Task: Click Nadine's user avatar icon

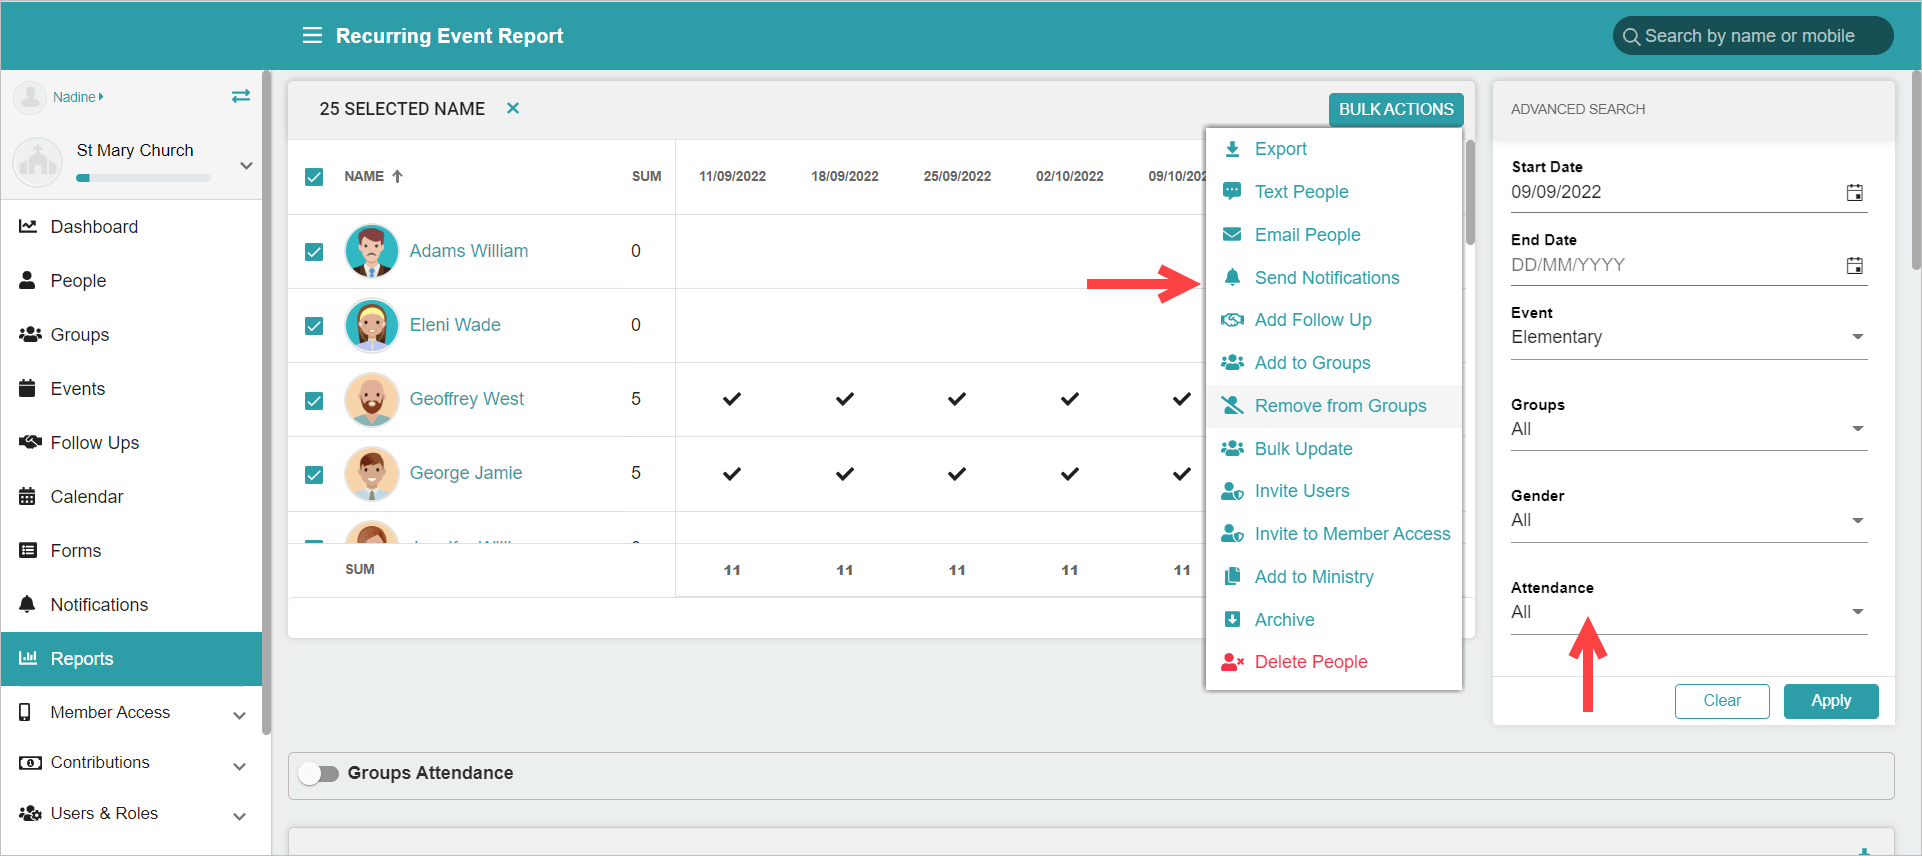Action: tap(30, 97)
